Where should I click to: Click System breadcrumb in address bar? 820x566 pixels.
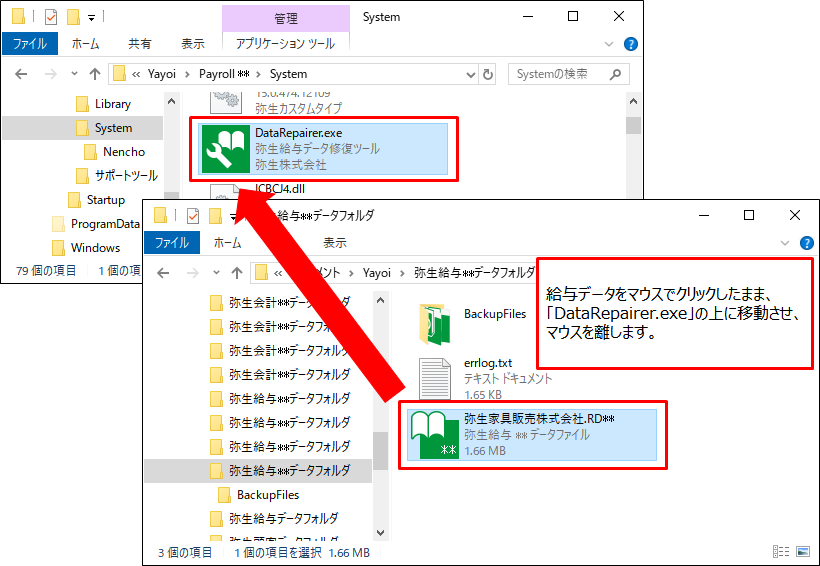[288, 74]
